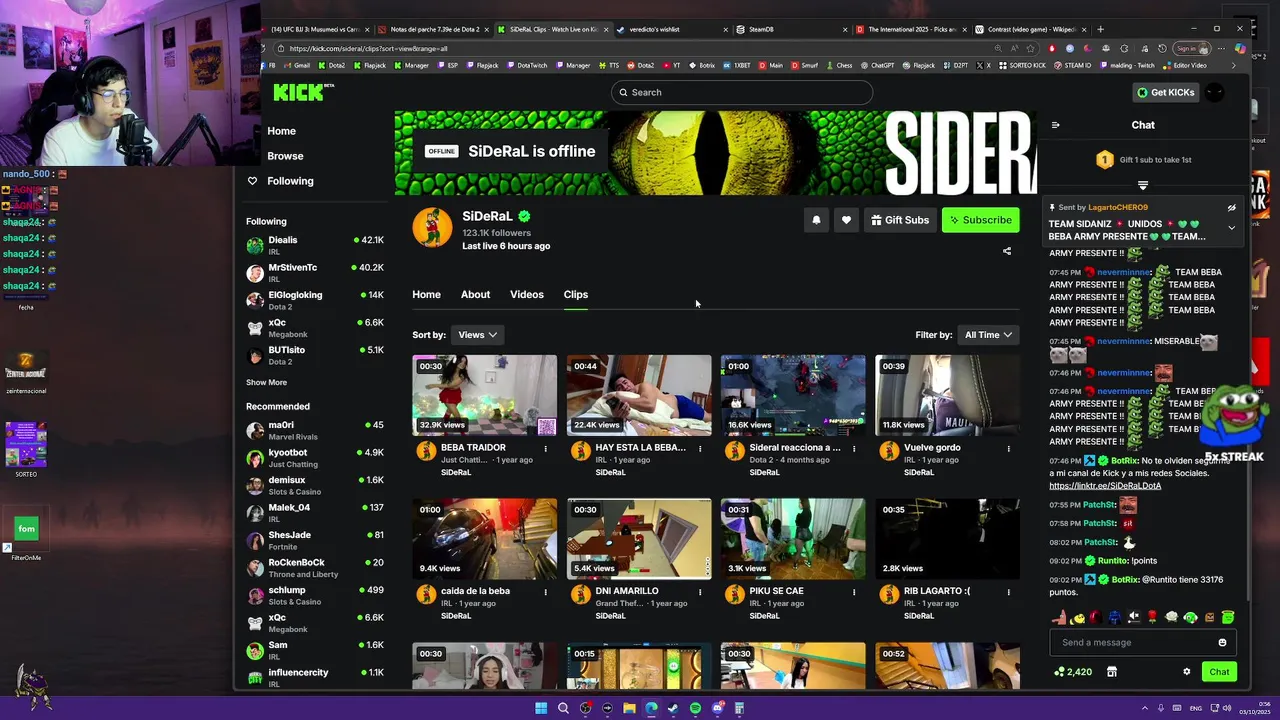Open the Filter by All Time dropdown
The image size is (1280, 720).
988,335
